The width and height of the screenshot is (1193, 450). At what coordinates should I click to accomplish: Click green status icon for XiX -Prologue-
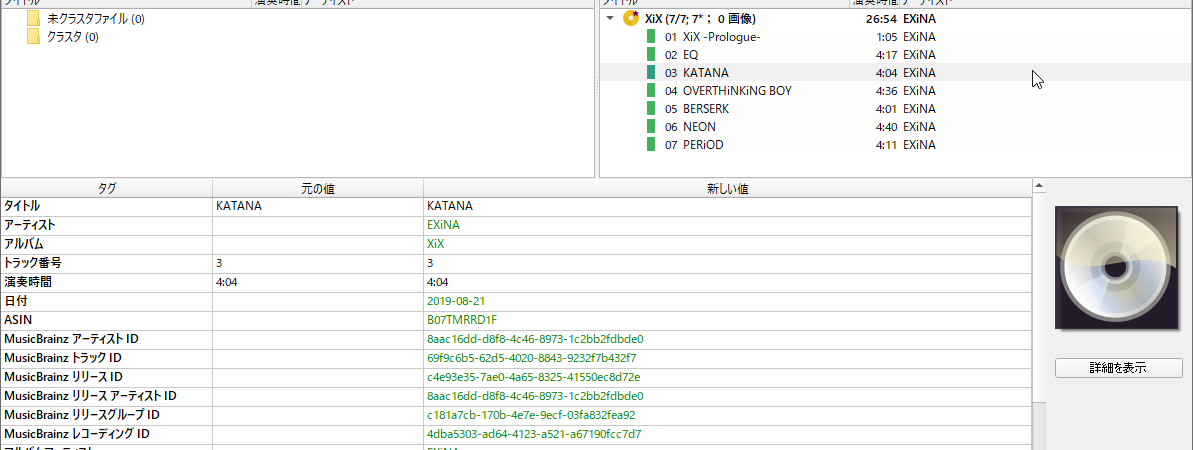tap(651, 37)
